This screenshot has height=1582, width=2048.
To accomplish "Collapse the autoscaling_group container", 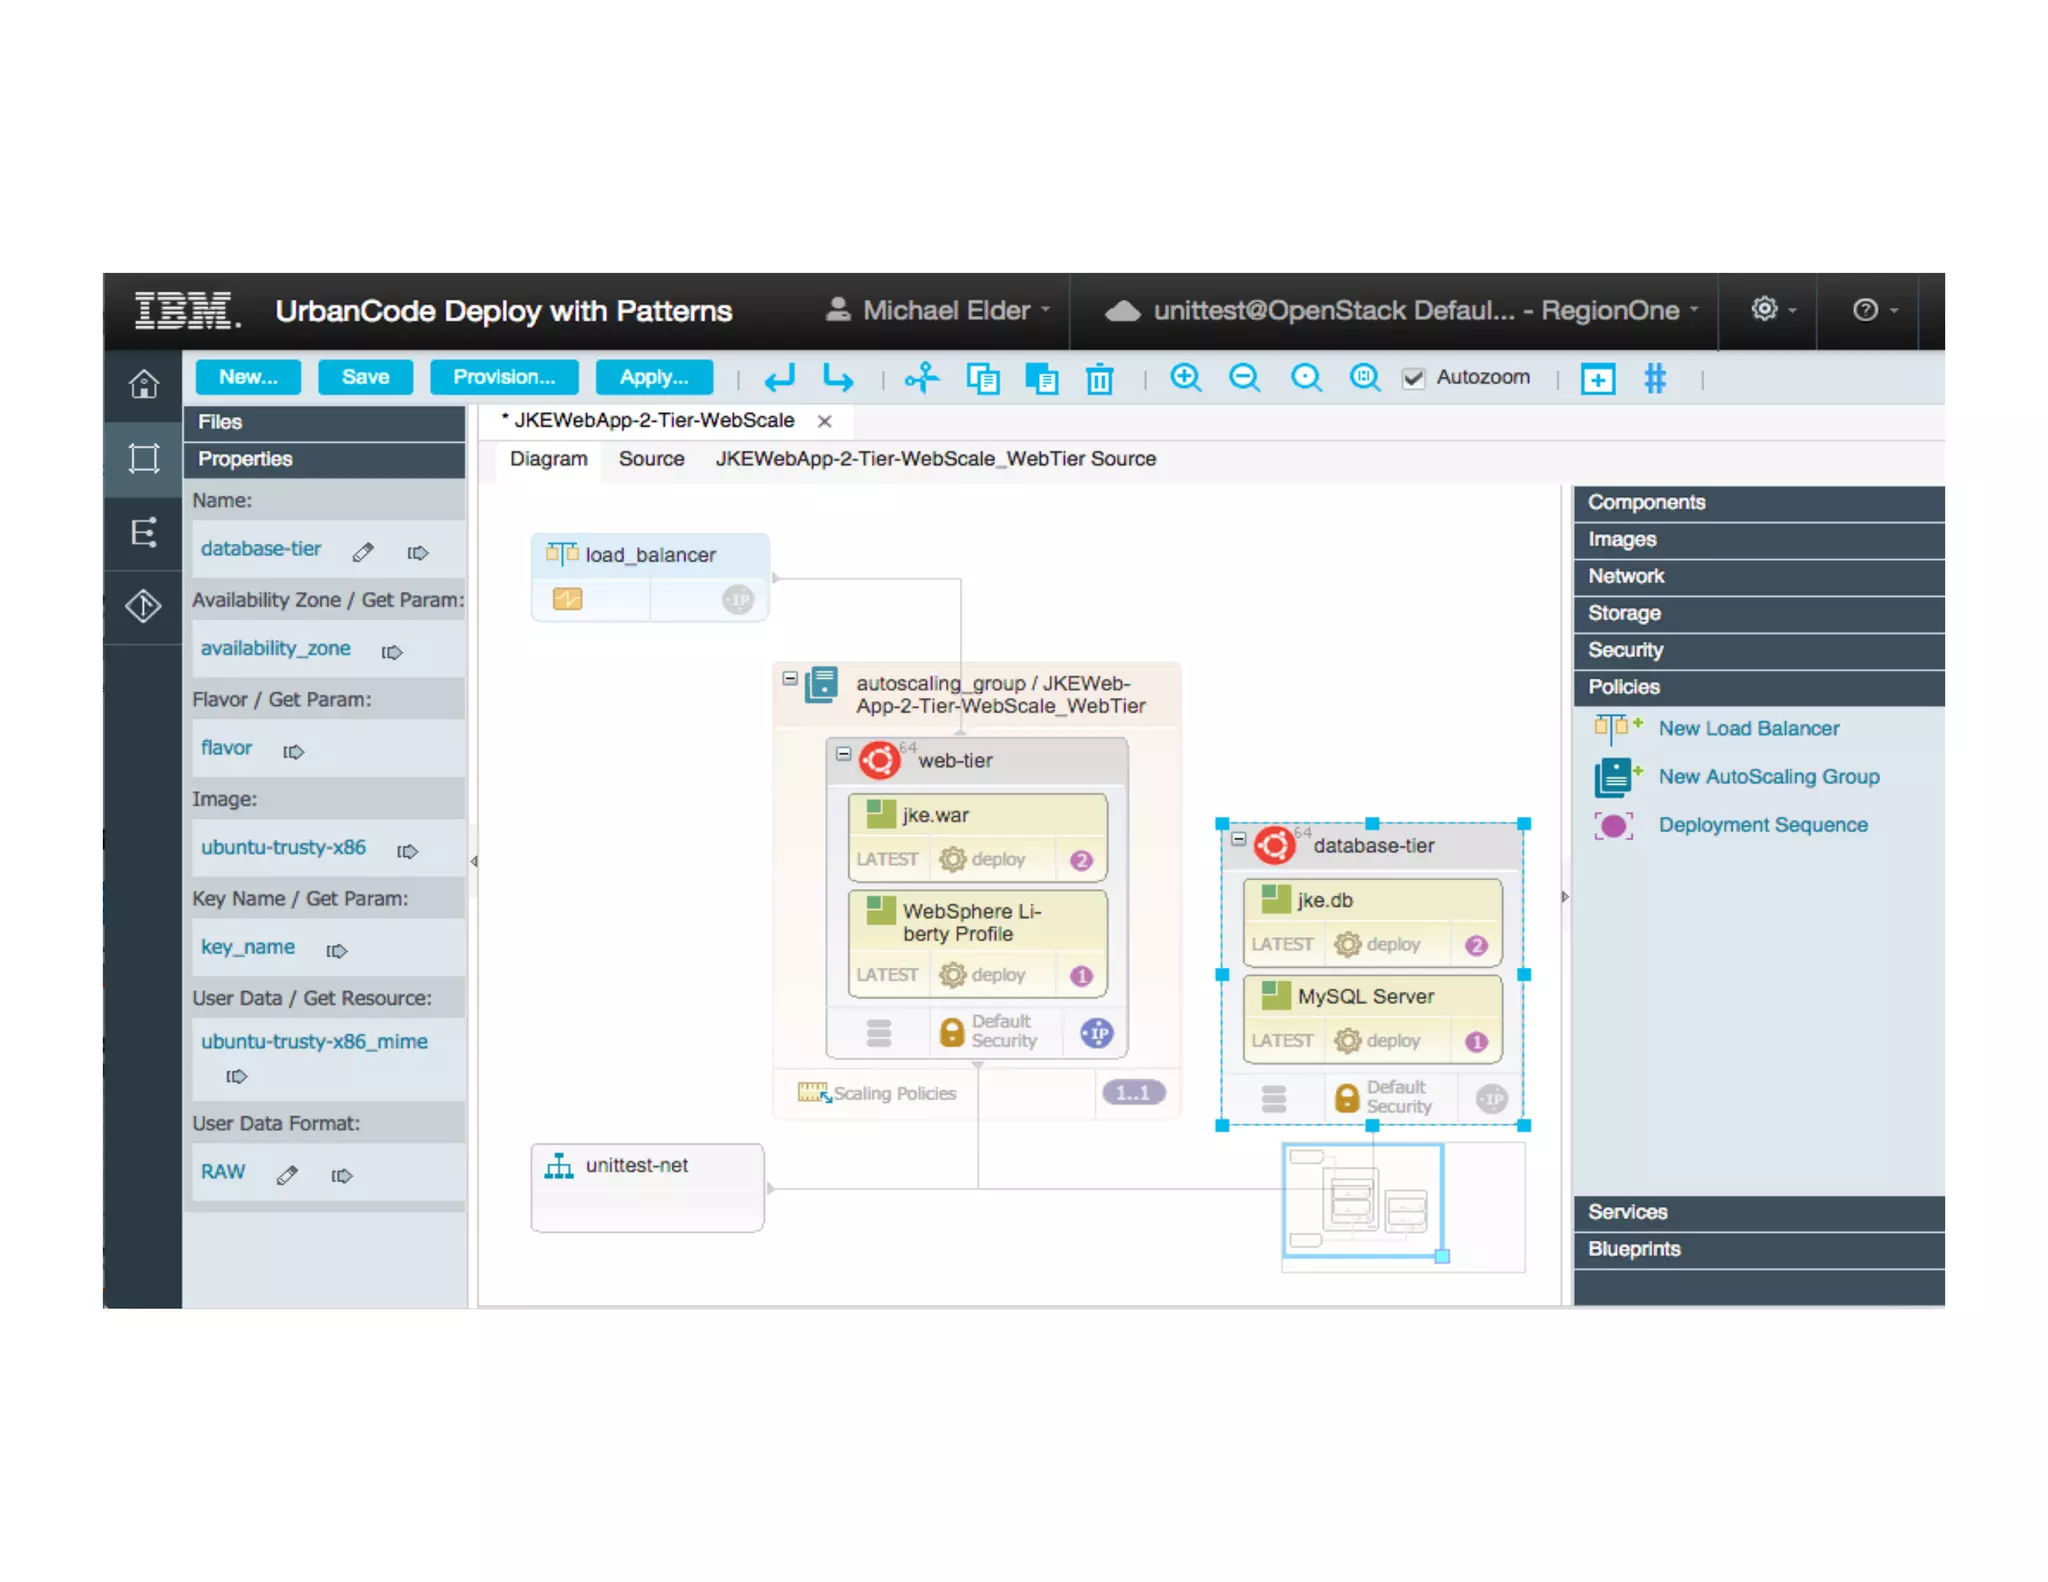I will [x=790, y=678].
